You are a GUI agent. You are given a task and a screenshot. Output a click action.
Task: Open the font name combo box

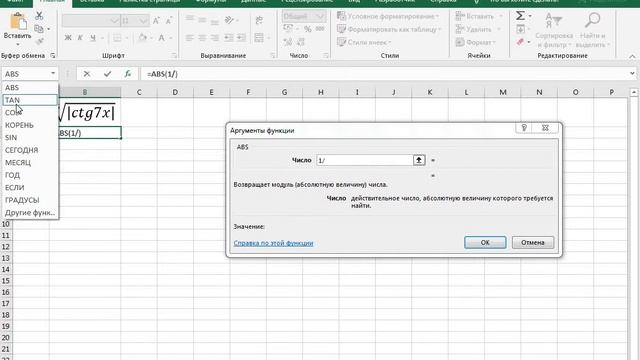tap(91, 20)
